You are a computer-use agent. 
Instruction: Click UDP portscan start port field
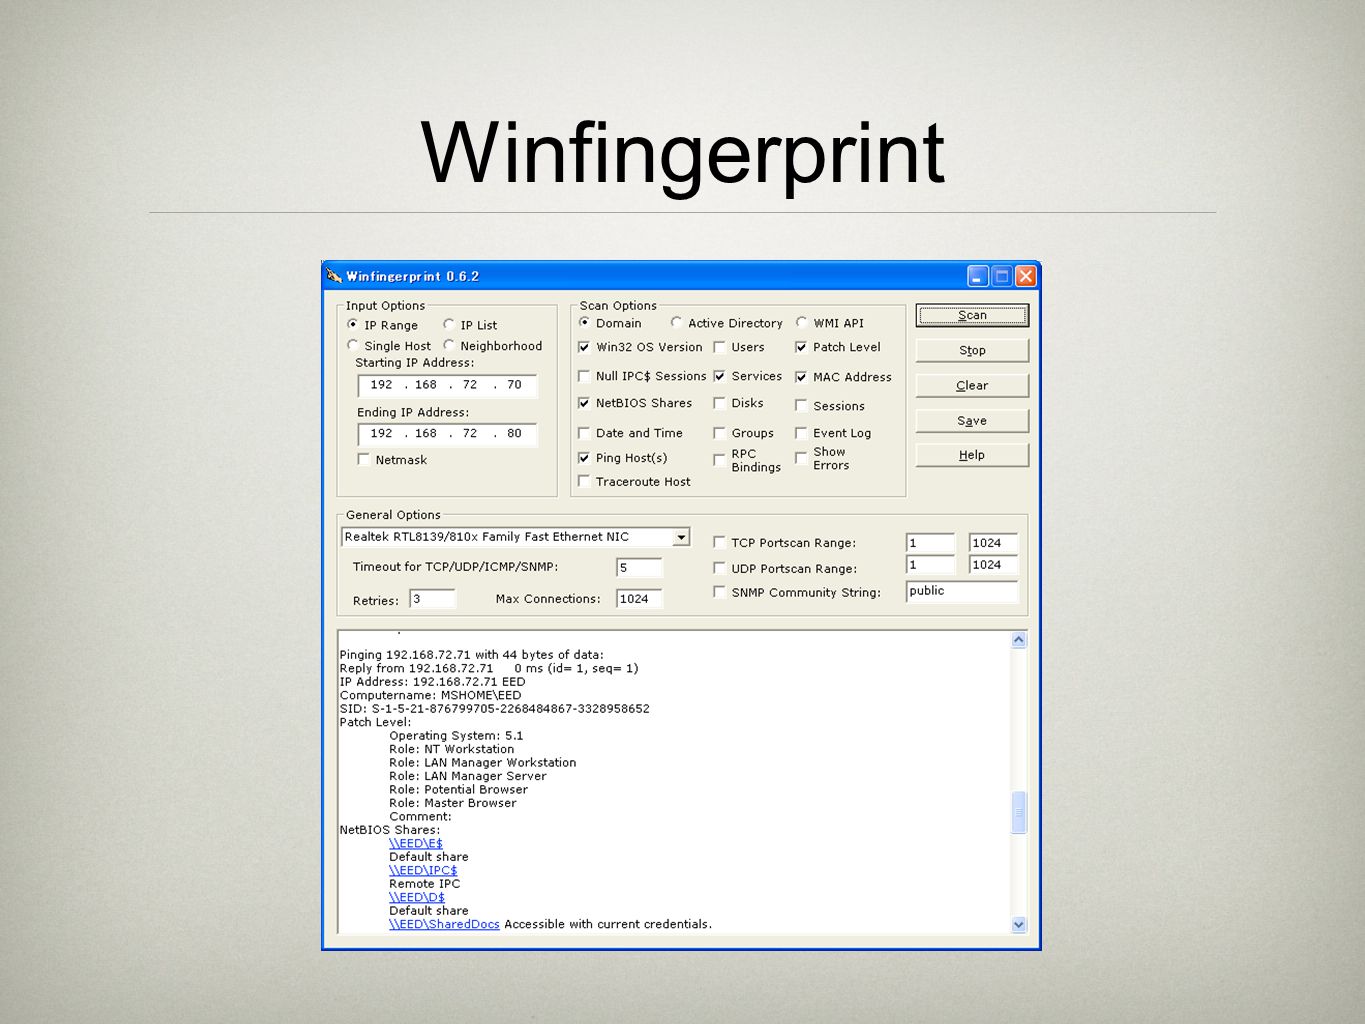coord(930,565)
